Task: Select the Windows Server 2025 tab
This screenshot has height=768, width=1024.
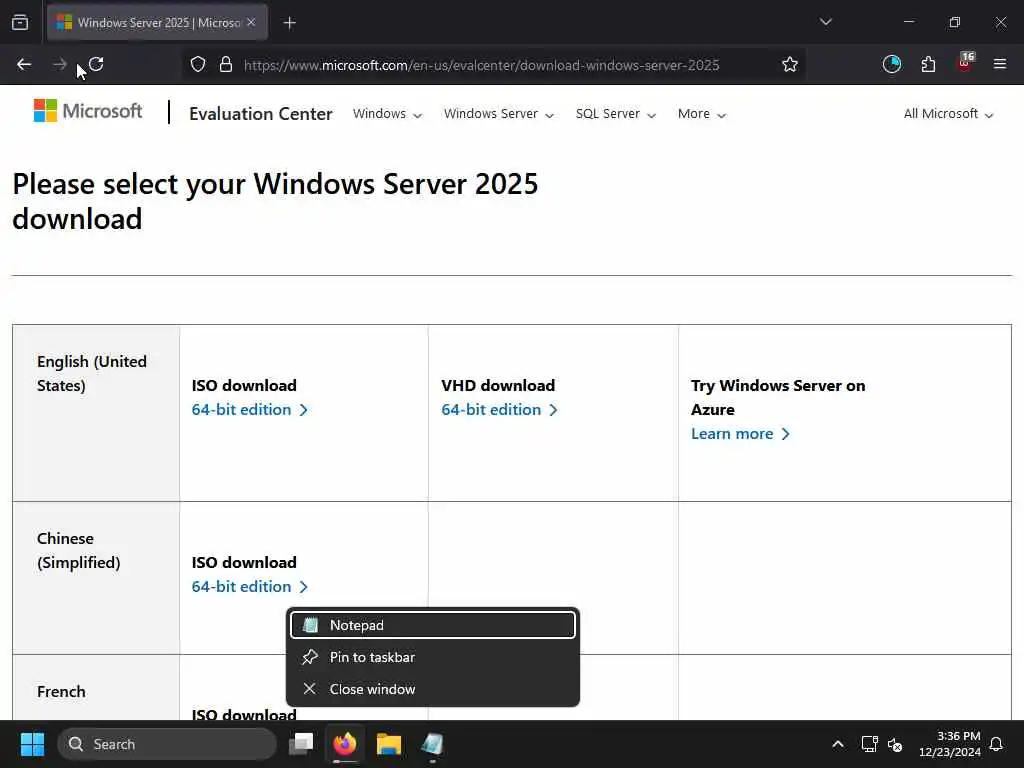Action: (157, 22)
